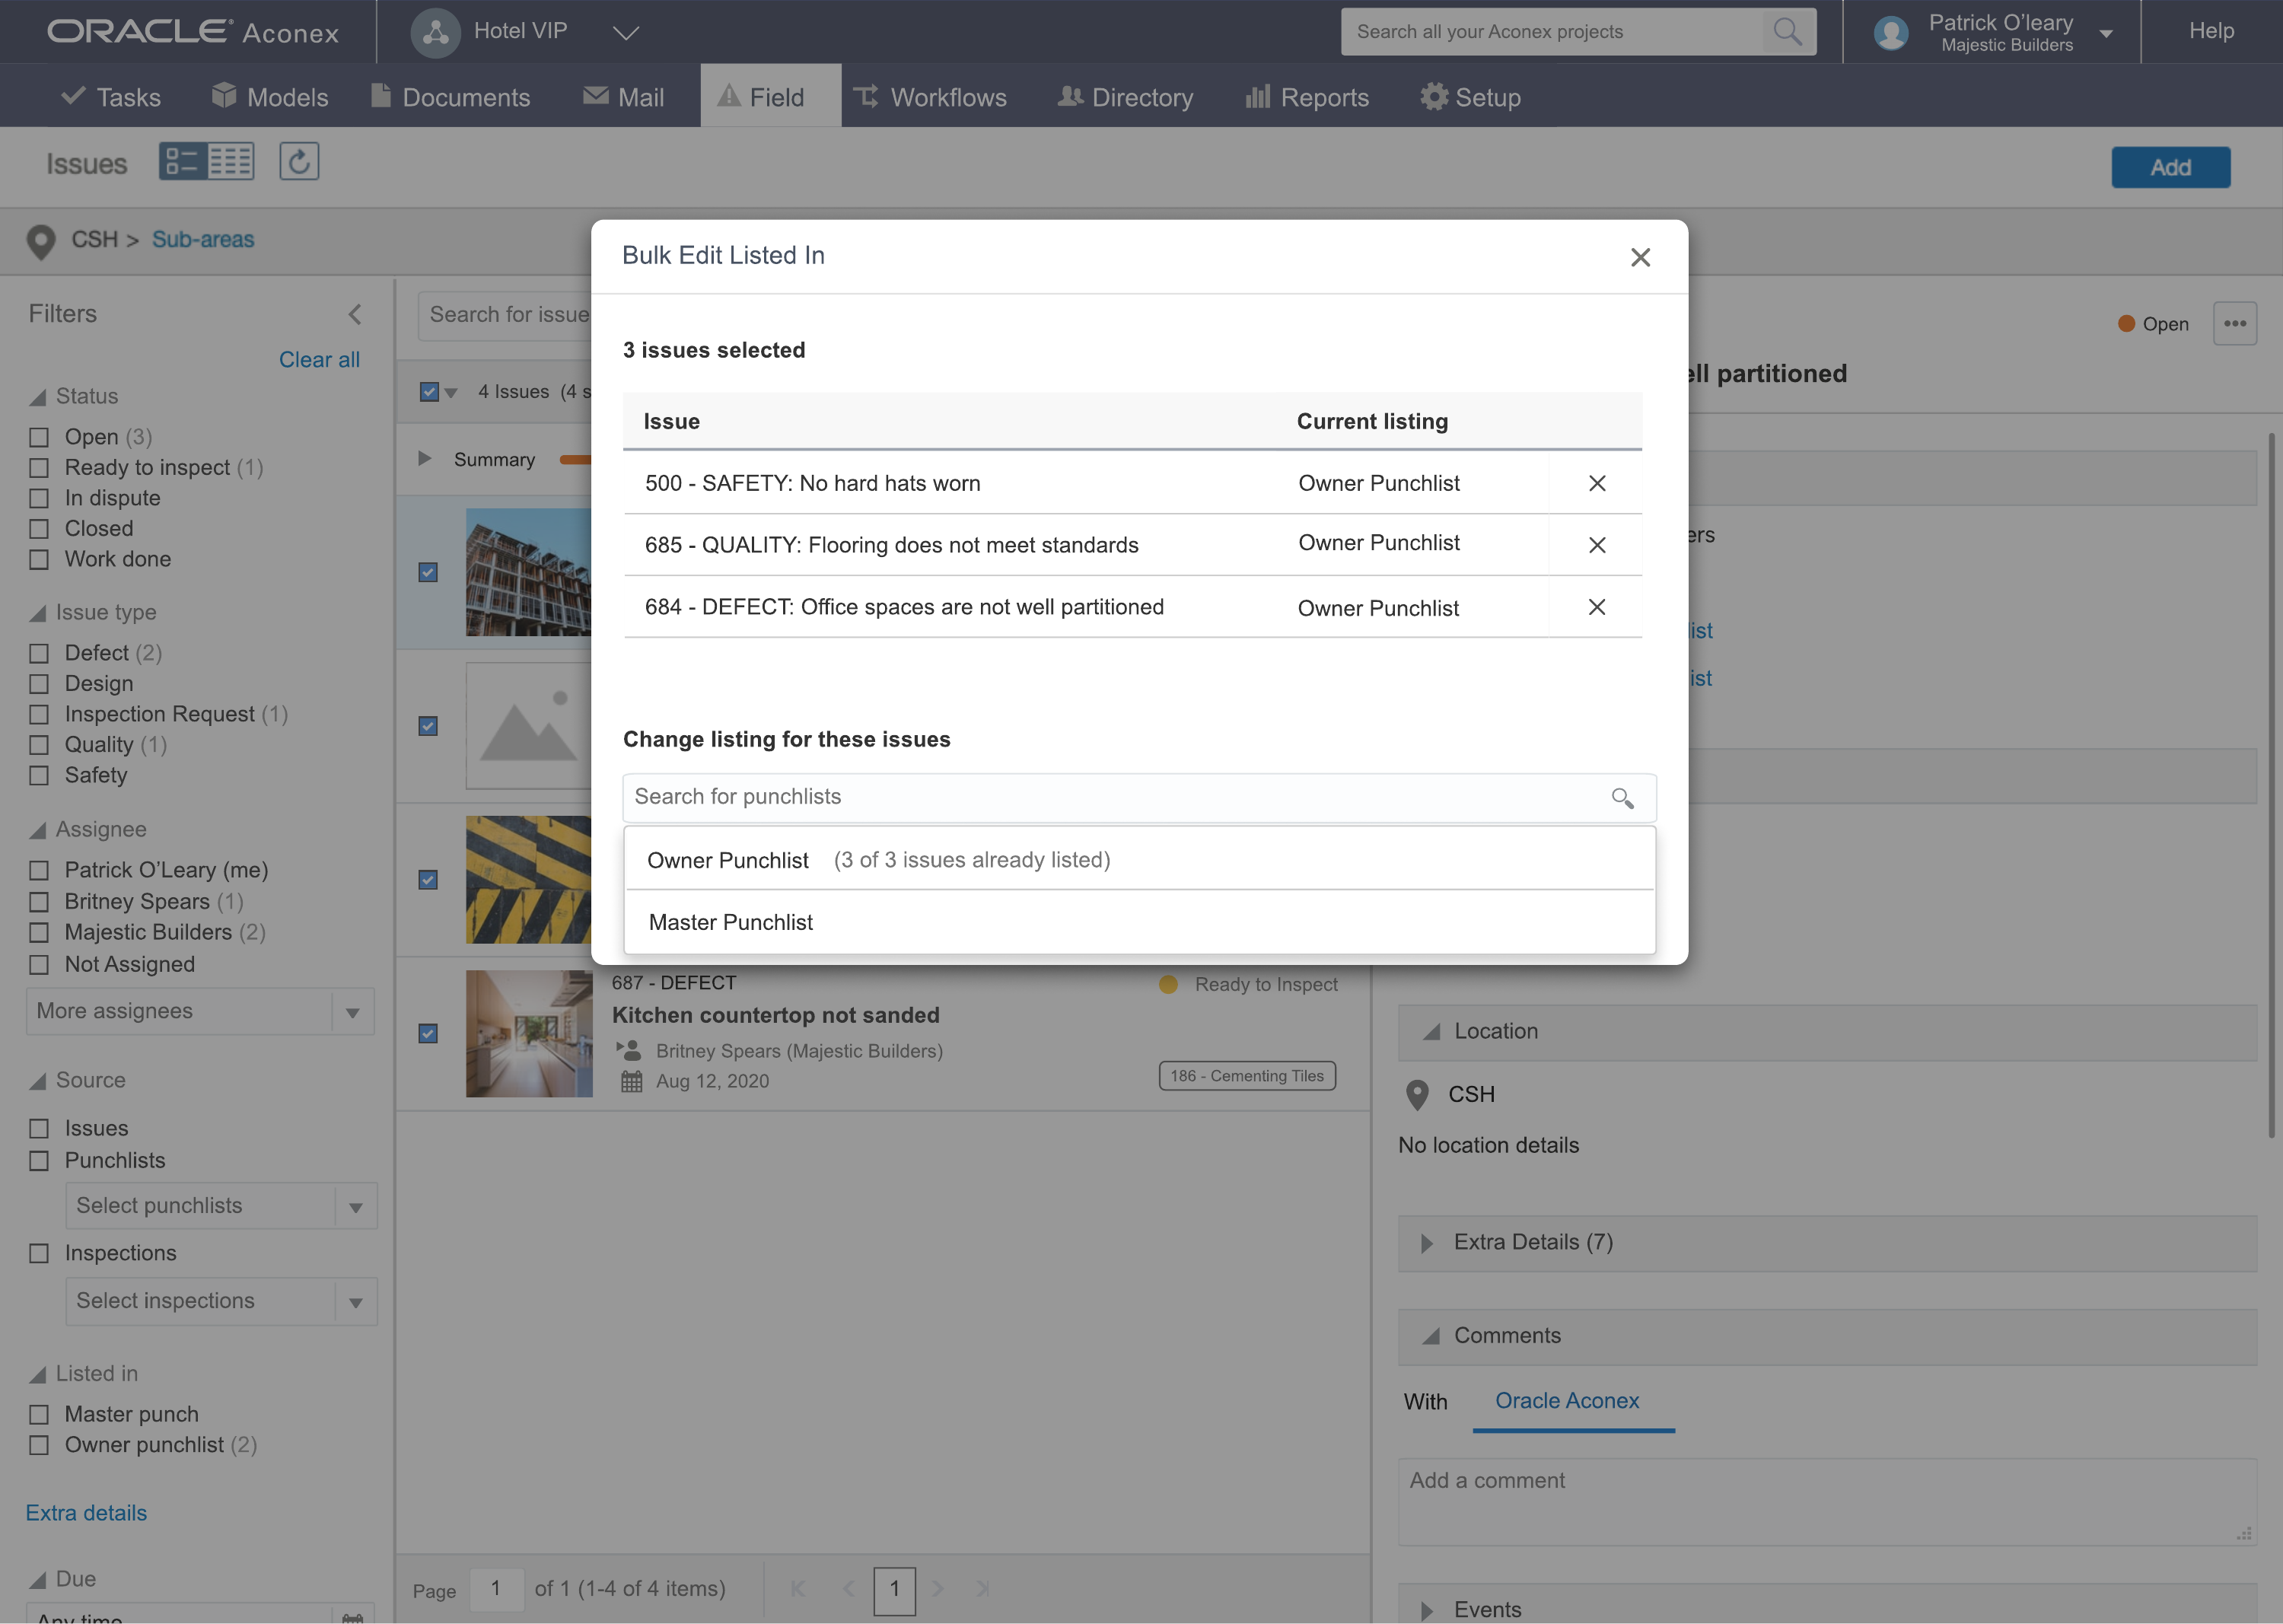This screenshot has height=1624, width=2283.
Task: Click the global search magnifier icon
Action: [1787, 31]
